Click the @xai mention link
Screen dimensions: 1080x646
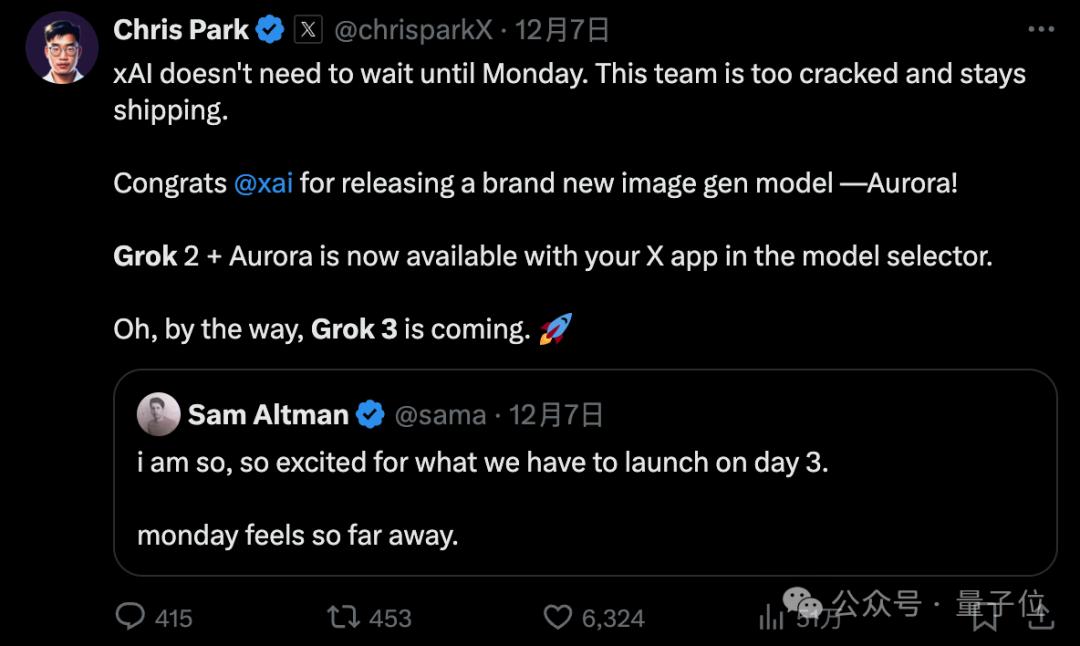pos(263,184)
